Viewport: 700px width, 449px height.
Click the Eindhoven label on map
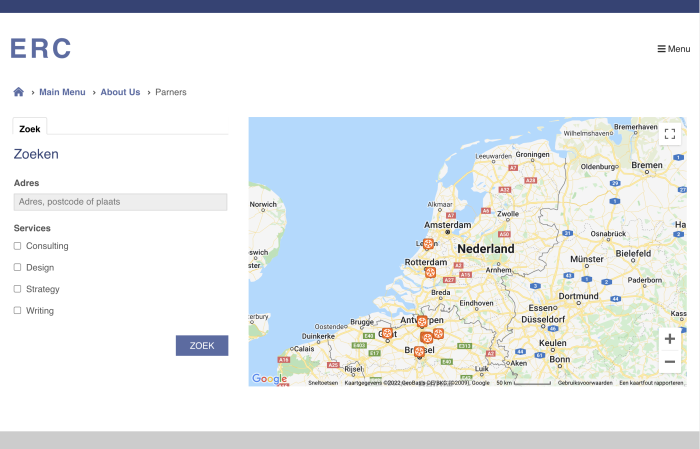[476, 303]
